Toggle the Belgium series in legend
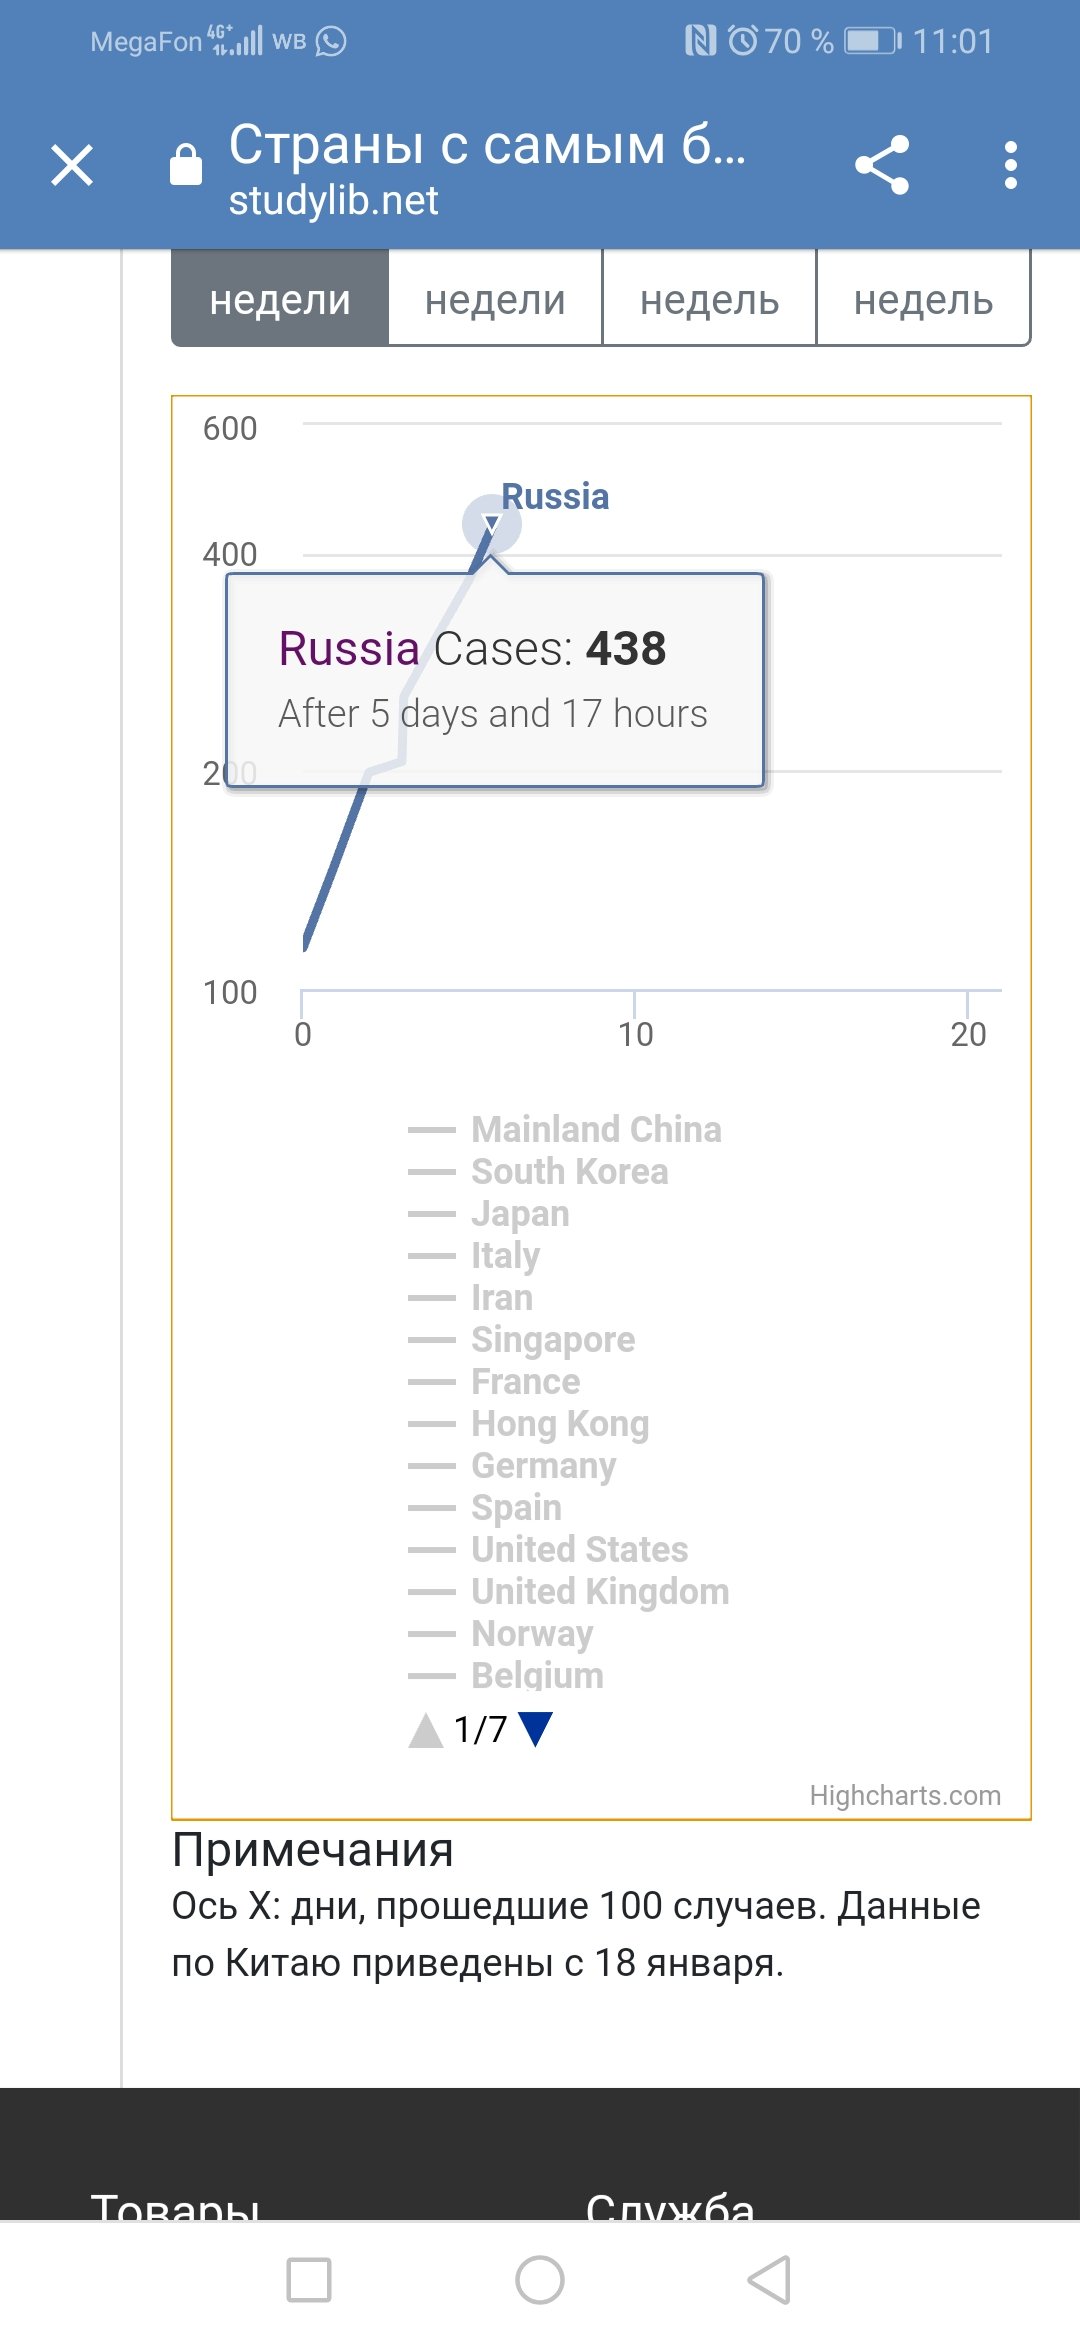Screen dimensions: 1080x2340 tap(537, 1676)
